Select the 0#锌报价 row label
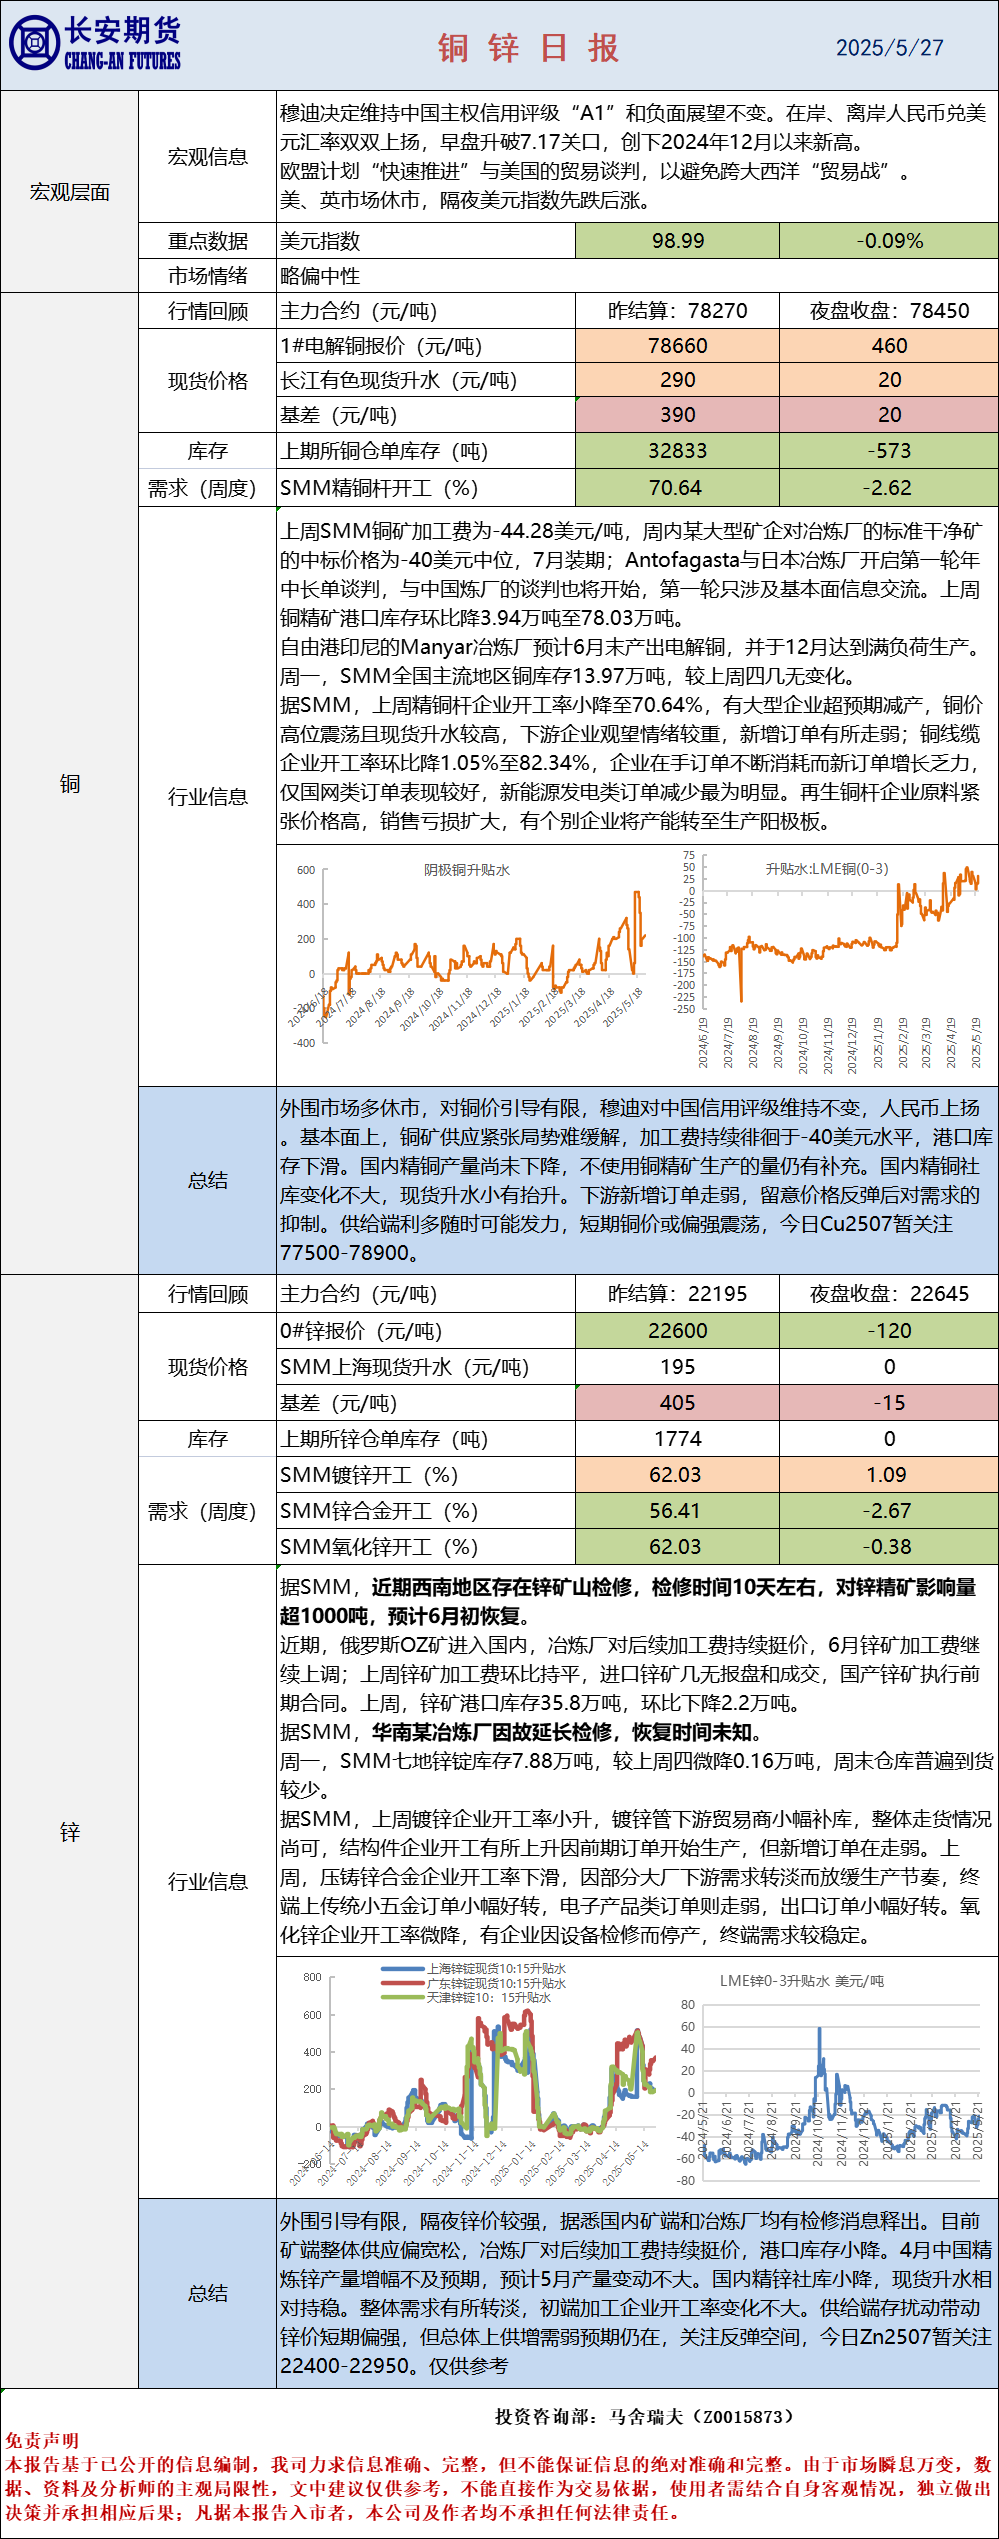Viewport: 999px width, 2539px height. pos(426,1331)
